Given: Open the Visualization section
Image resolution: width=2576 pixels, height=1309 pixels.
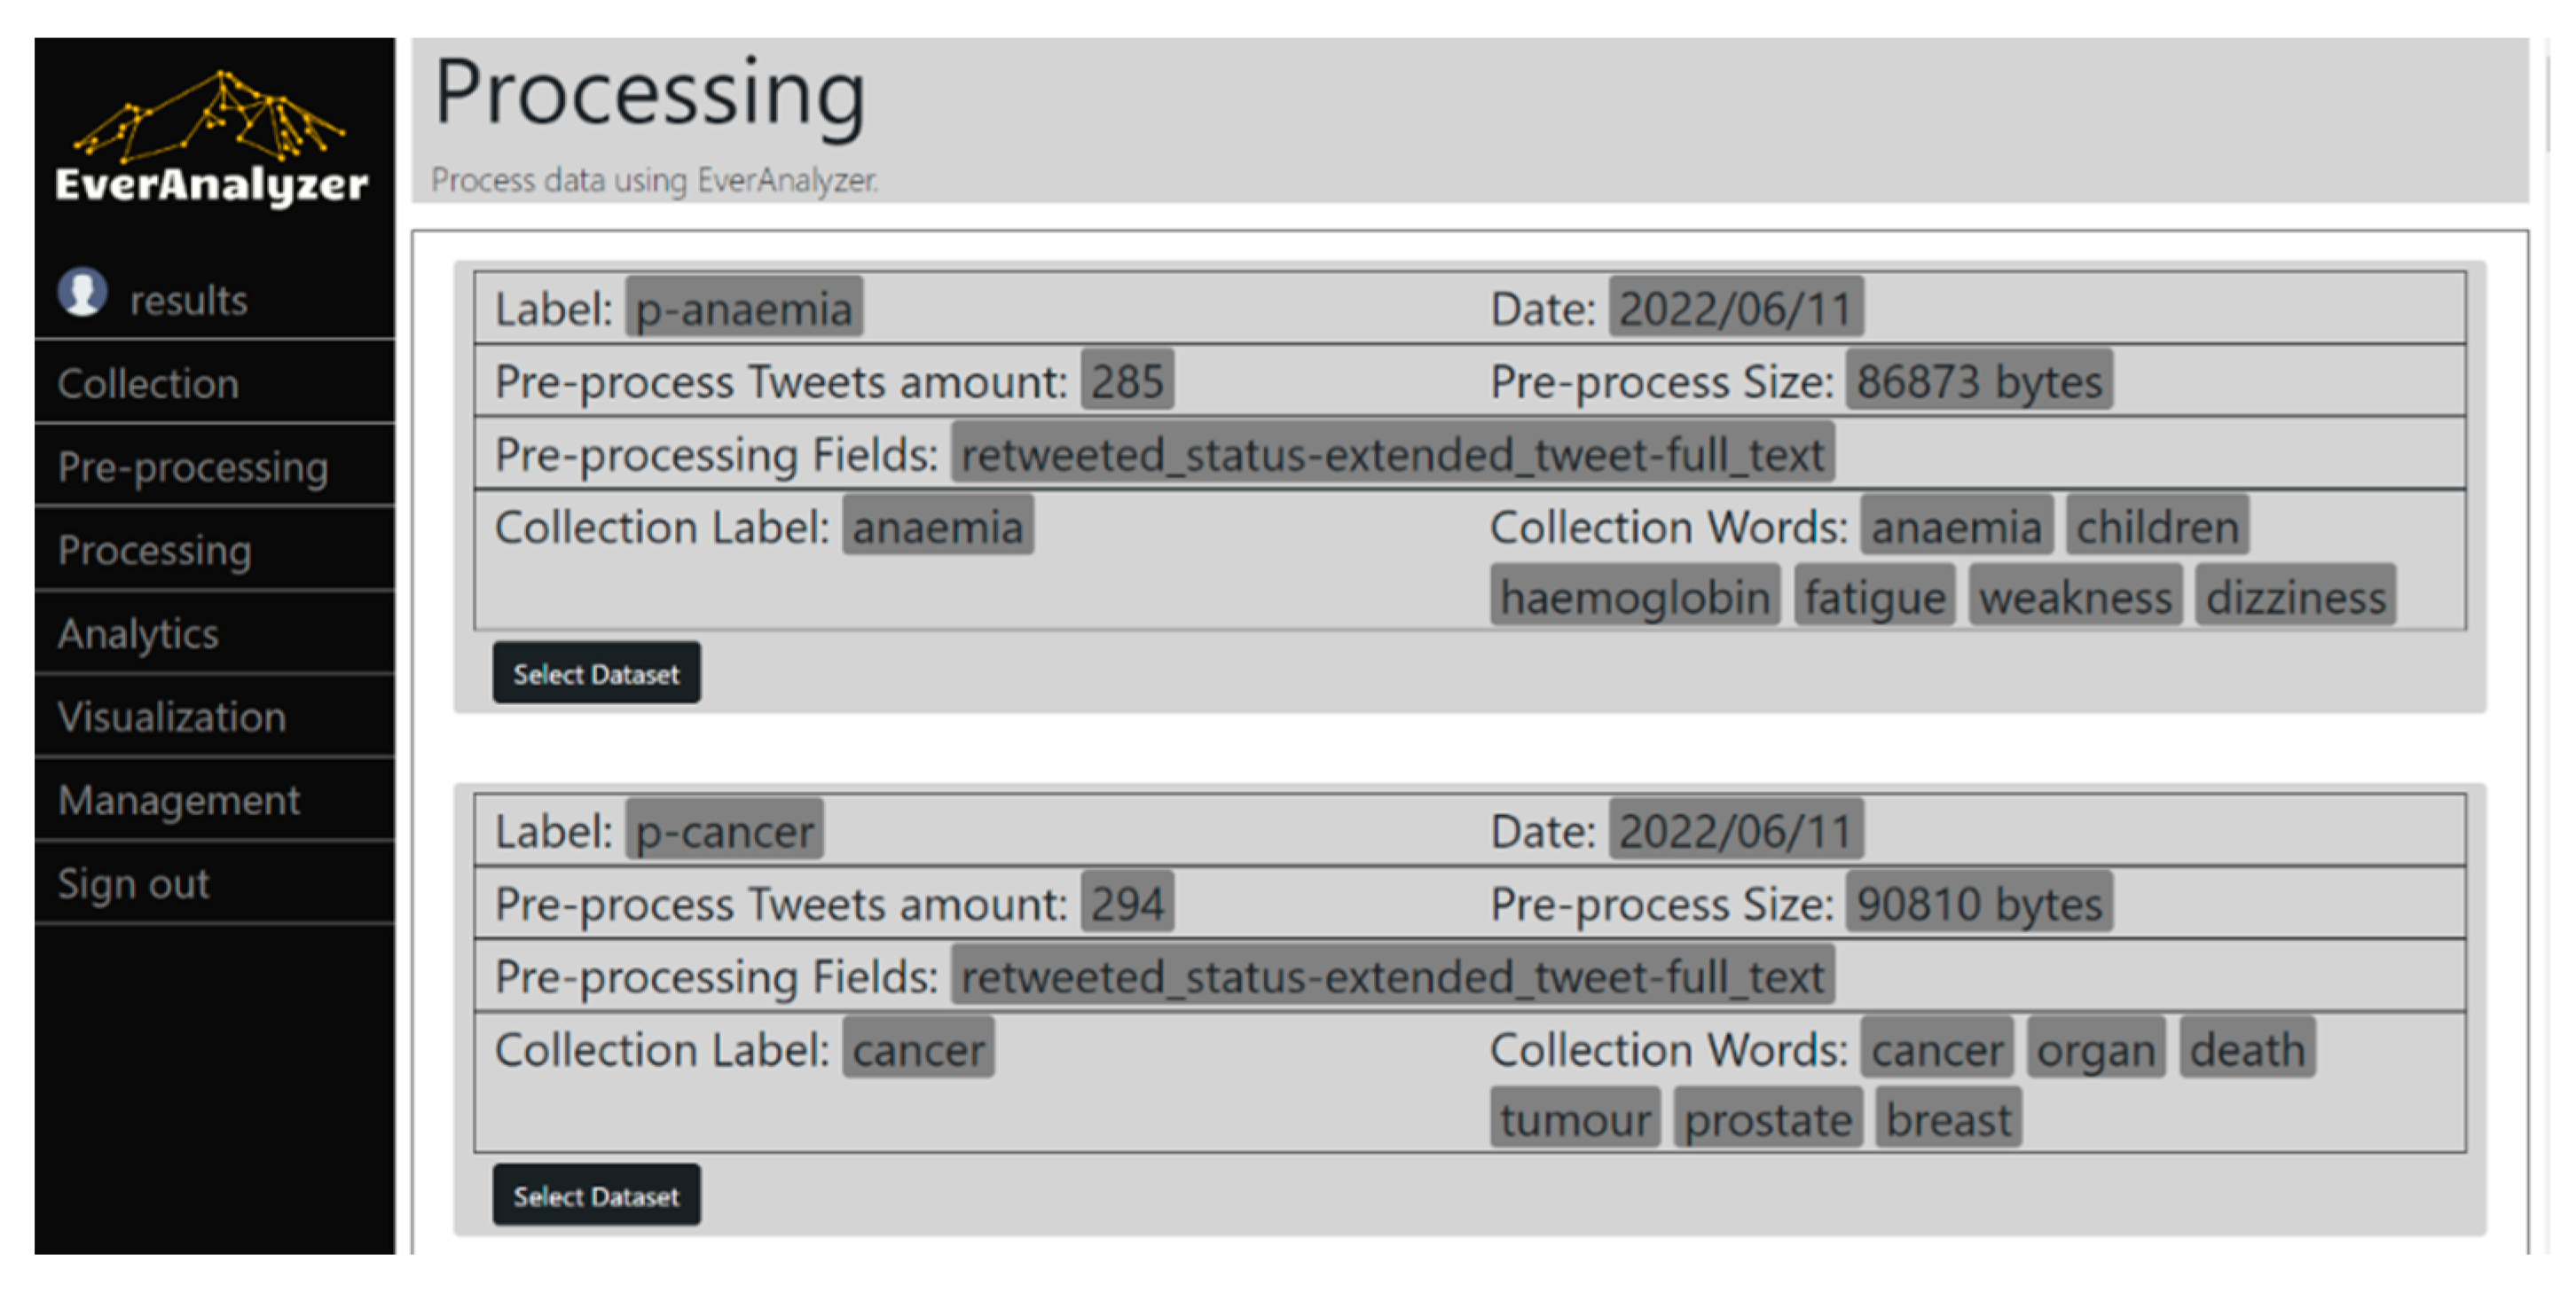Looking at the screenshot, I should (x=171, y=717).
